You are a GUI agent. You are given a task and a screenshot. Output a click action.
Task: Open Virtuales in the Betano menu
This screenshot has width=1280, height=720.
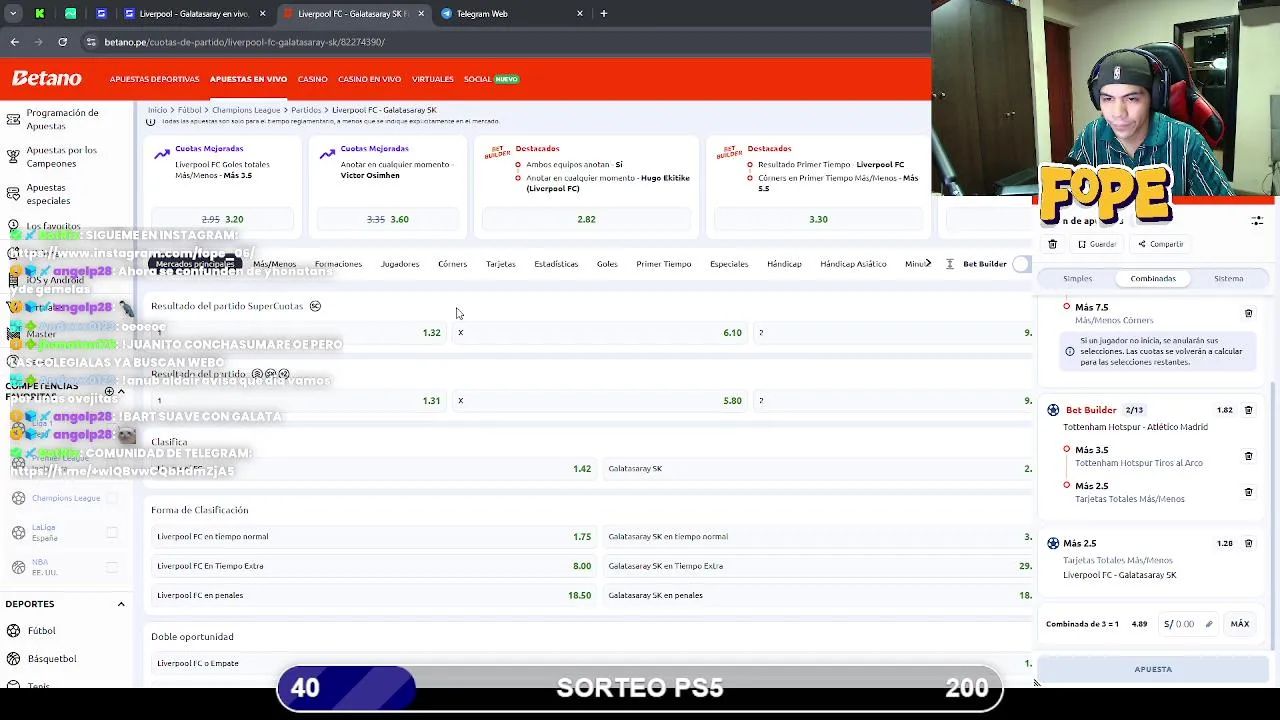click(432, 79)
